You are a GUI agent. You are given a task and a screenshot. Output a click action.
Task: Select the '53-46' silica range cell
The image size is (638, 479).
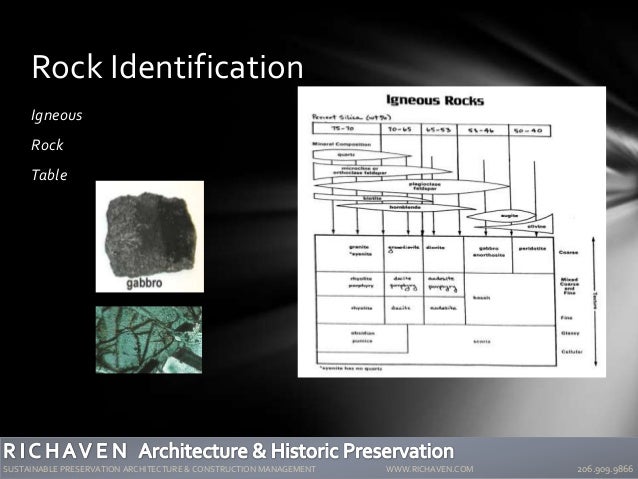click(x=483, y=130)
